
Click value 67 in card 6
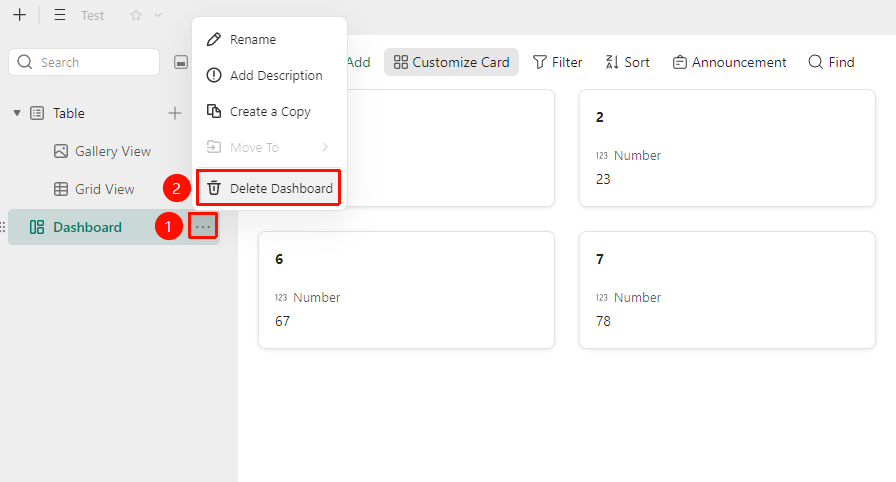coord(282,322)
